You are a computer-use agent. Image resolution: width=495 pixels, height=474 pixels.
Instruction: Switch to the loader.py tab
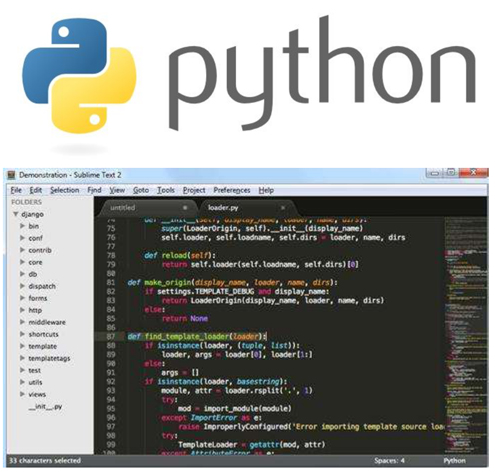coord(247,208)
